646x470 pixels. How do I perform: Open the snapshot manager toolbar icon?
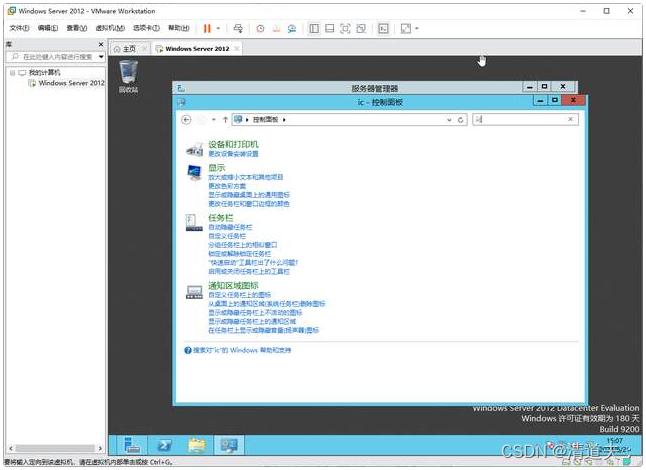click(292, 28)
